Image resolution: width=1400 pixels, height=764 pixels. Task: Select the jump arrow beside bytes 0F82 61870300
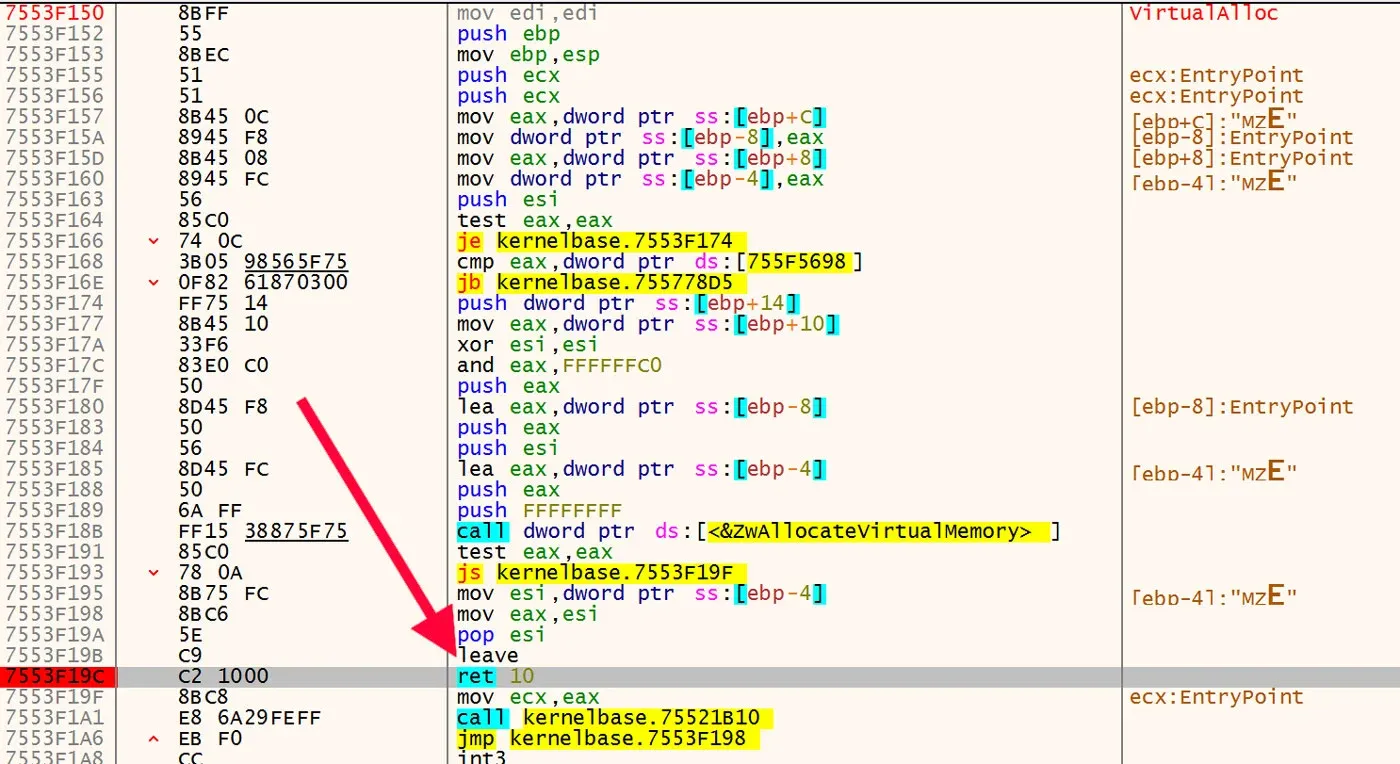pyautogui.click(x=153, y=282)
